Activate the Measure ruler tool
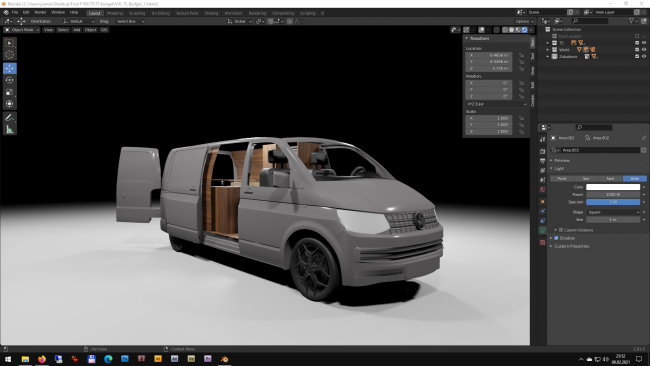The width and height of the screenshot is (650, 366). click(10, 129)
